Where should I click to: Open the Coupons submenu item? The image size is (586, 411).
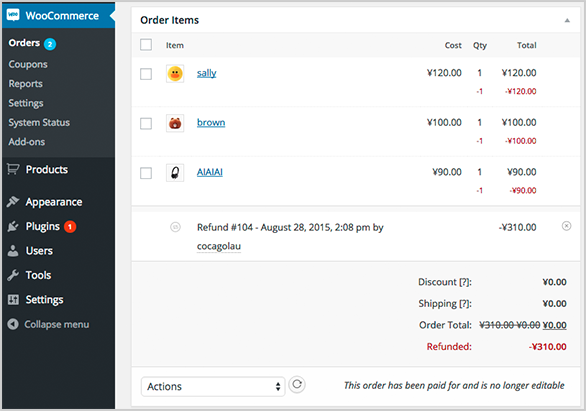coord(28,64)
